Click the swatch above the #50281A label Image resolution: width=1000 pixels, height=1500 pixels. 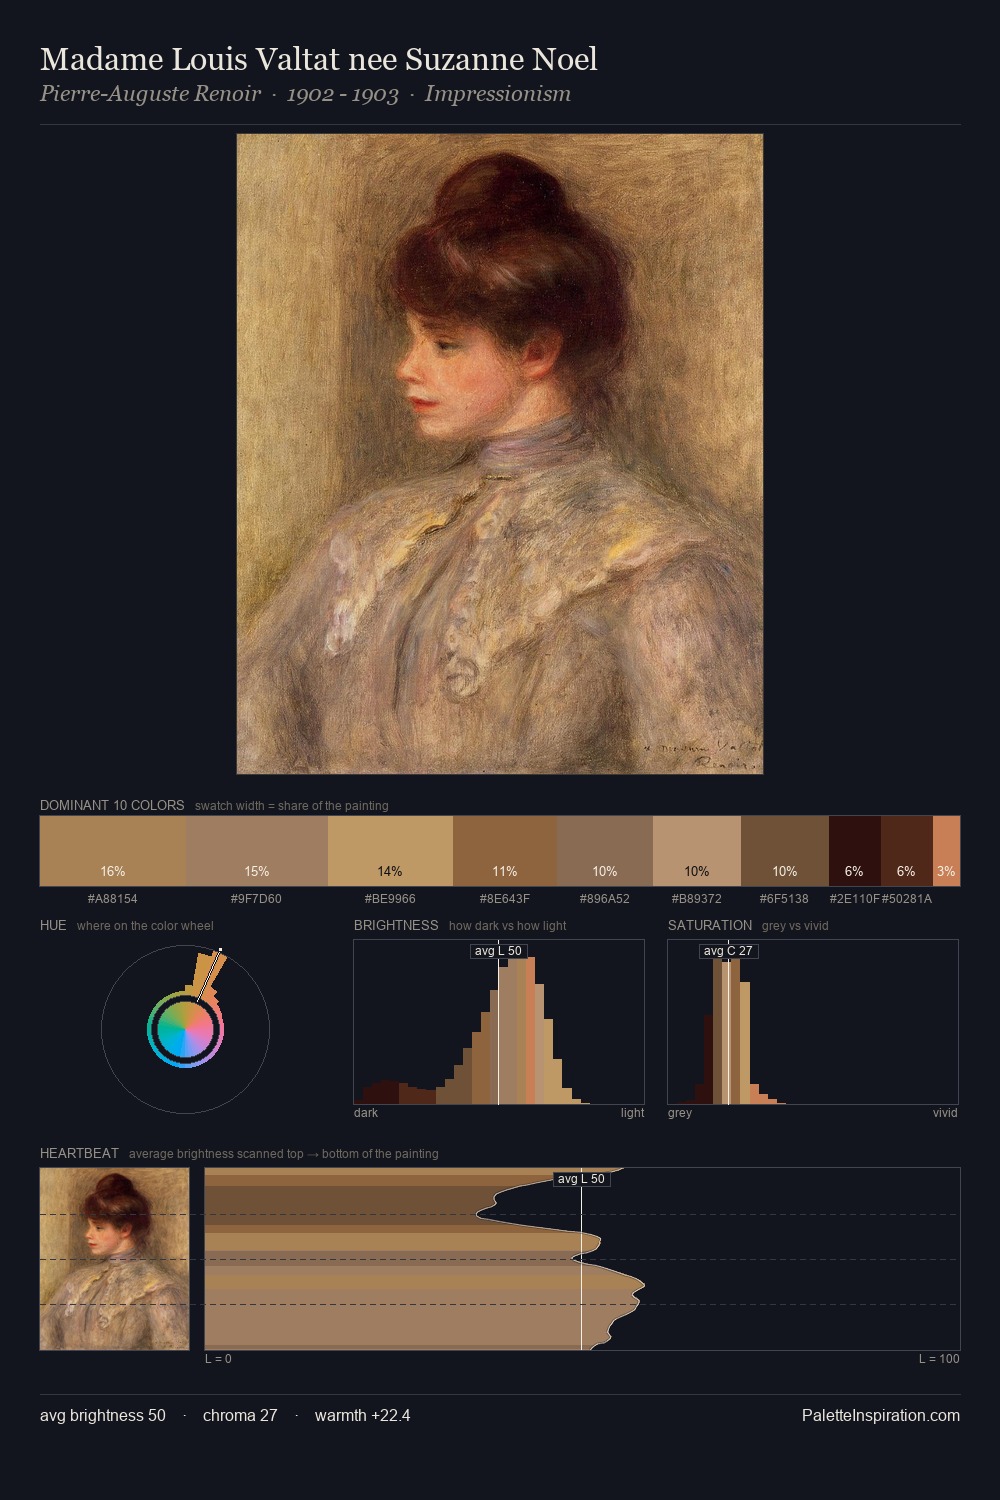[907, 851]
